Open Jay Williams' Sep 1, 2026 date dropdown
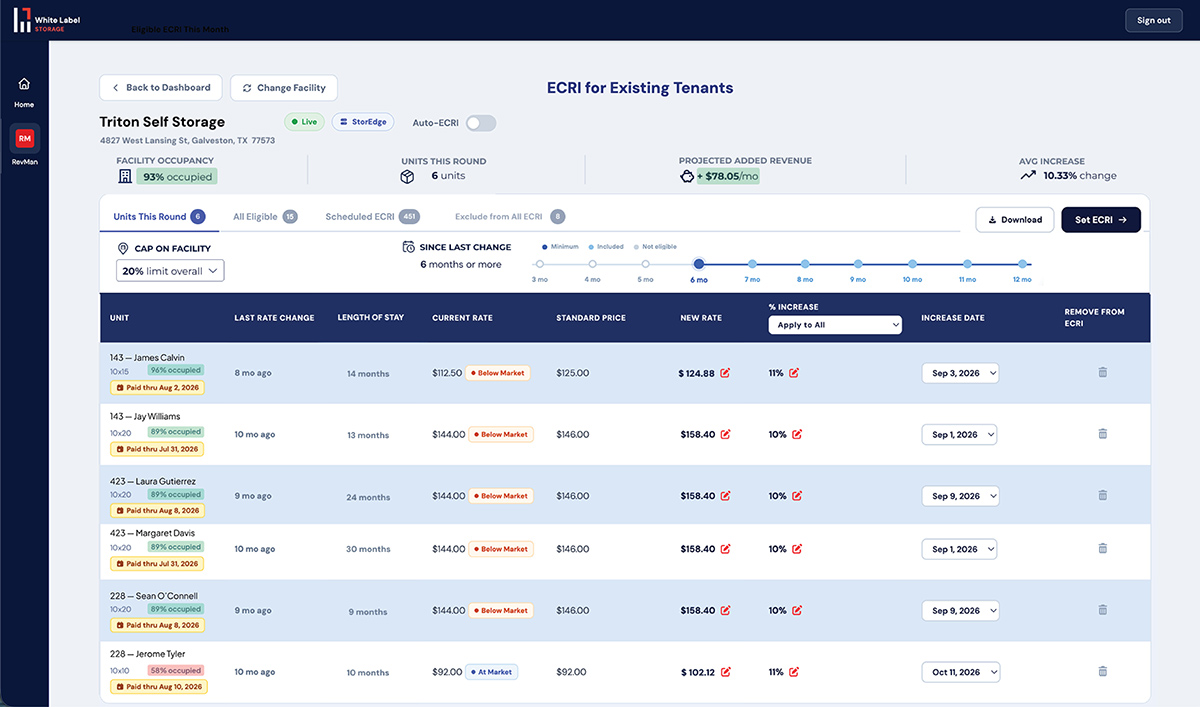Screen dimensions: 1200x707 coord(960,435)
